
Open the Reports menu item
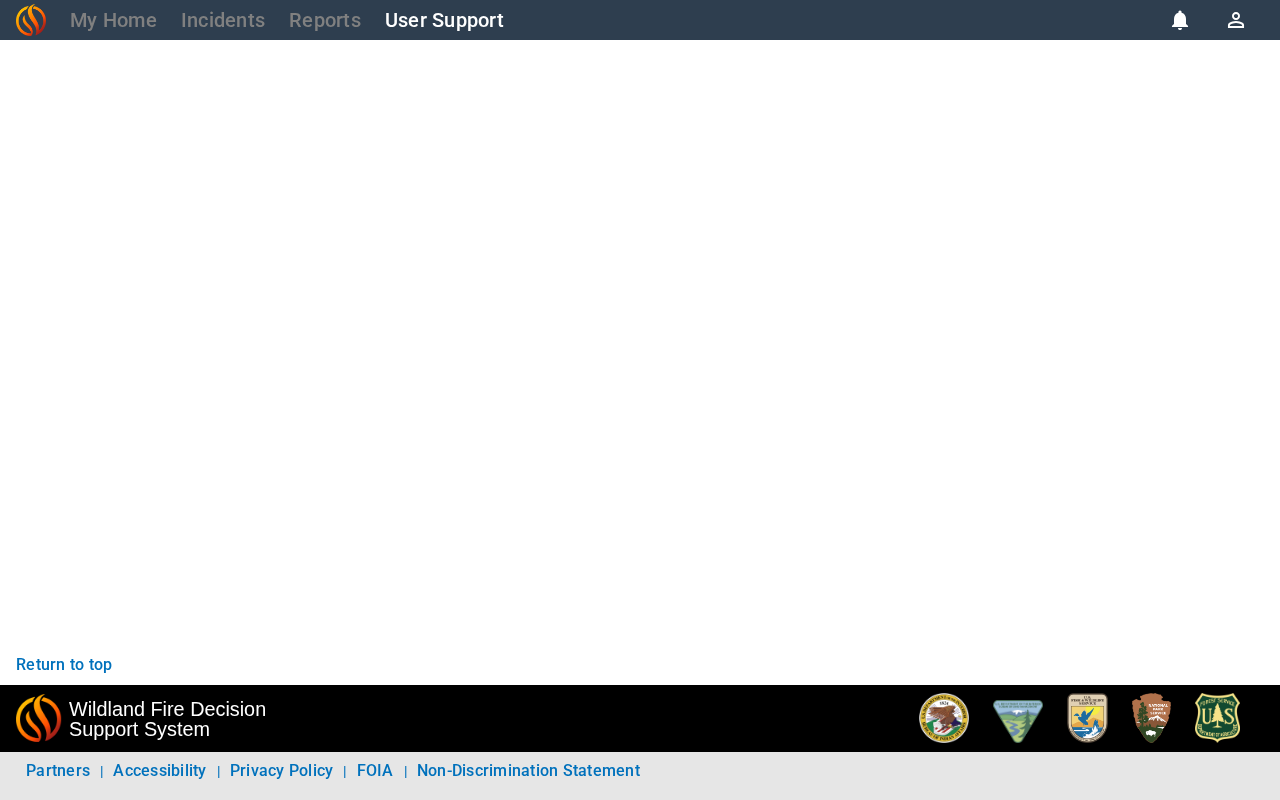click(325, 20)
